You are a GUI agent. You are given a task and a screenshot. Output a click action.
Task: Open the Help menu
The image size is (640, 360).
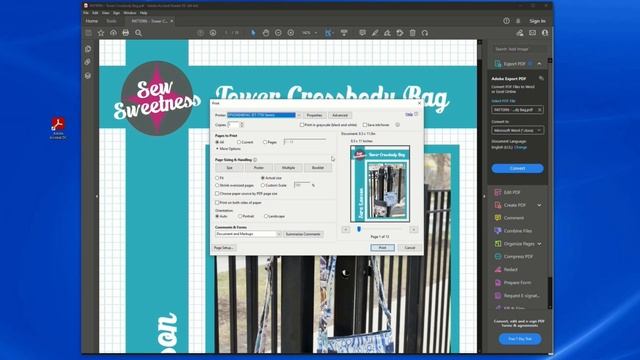point(143,13)
